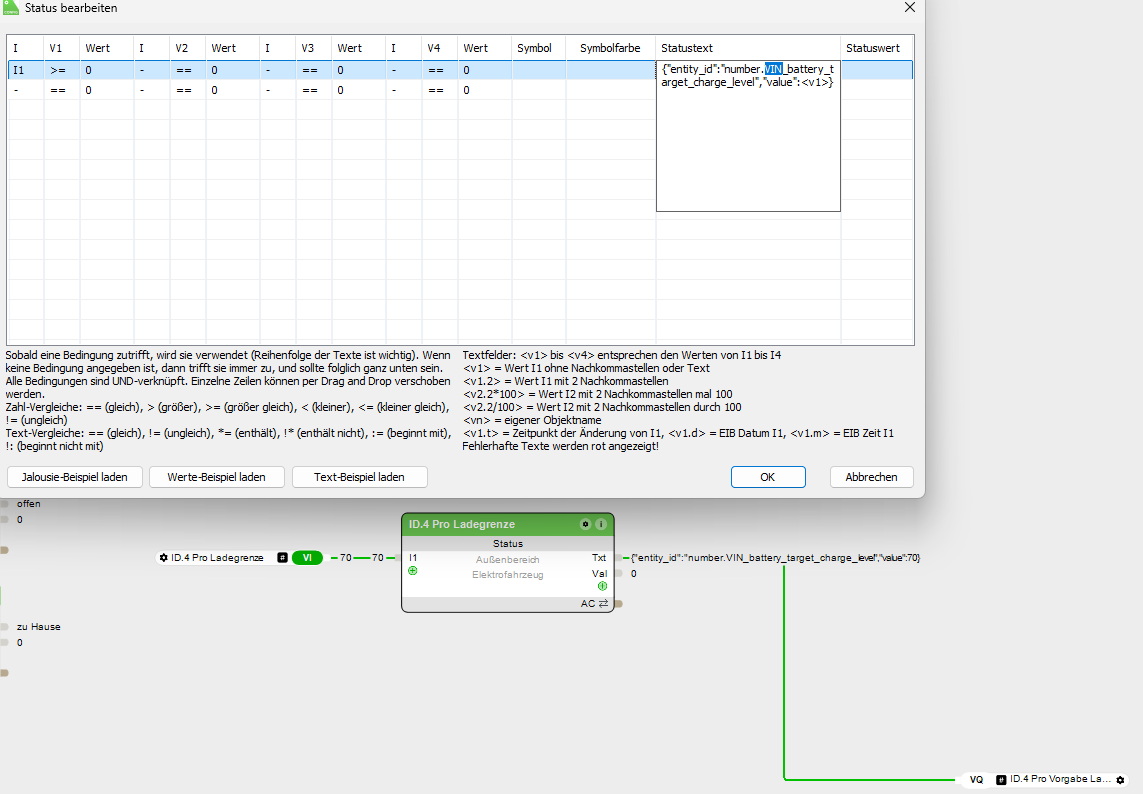This screenshot has height=794, width=1143.
Task: Click Symbolfarbe cell in first row
Action: (611, 70)
